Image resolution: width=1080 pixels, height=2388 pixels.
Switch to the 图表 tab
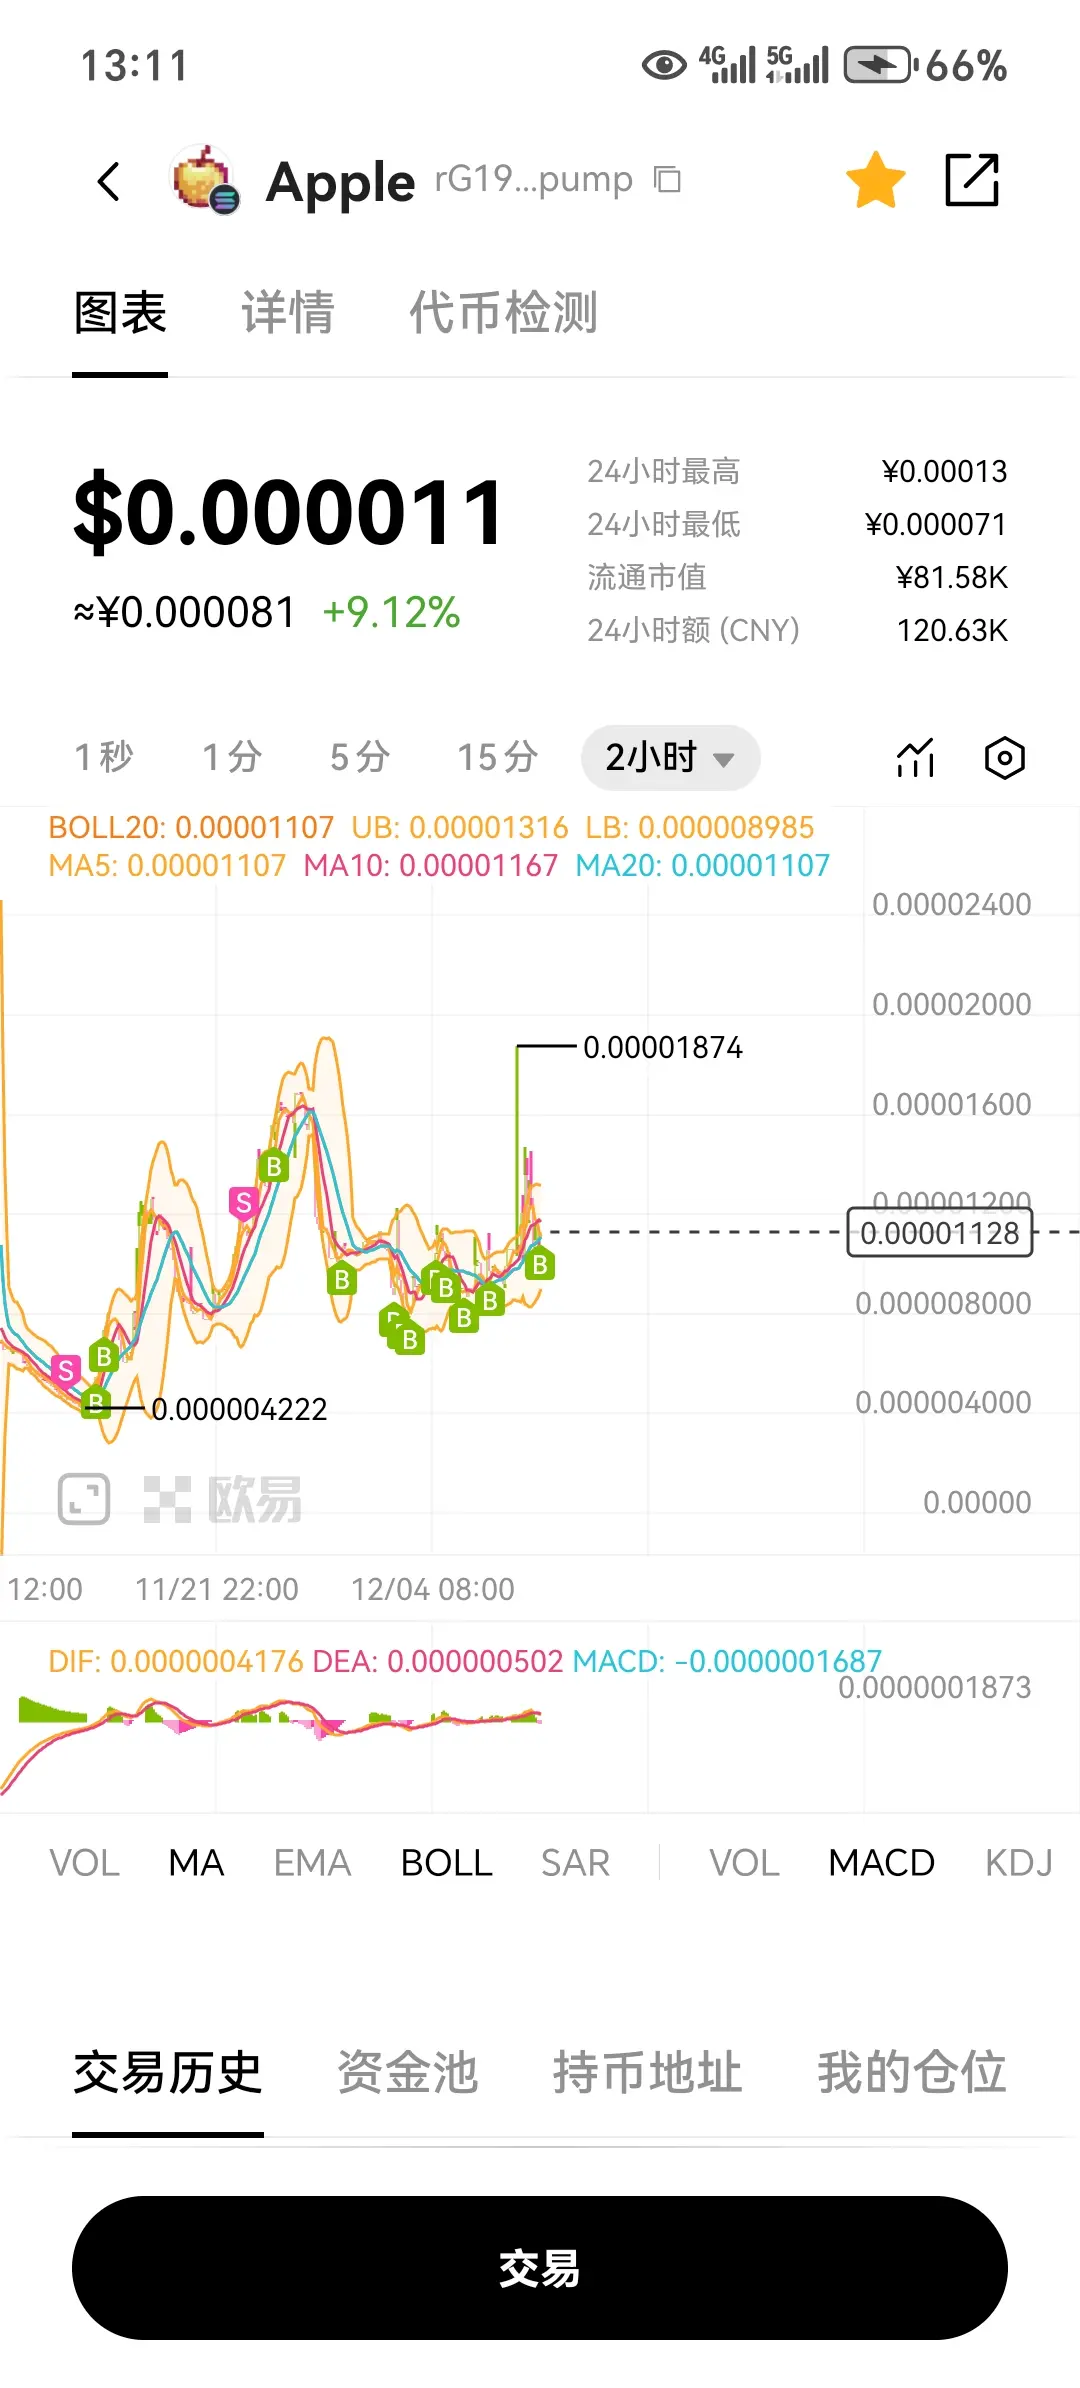coord(120,313)
